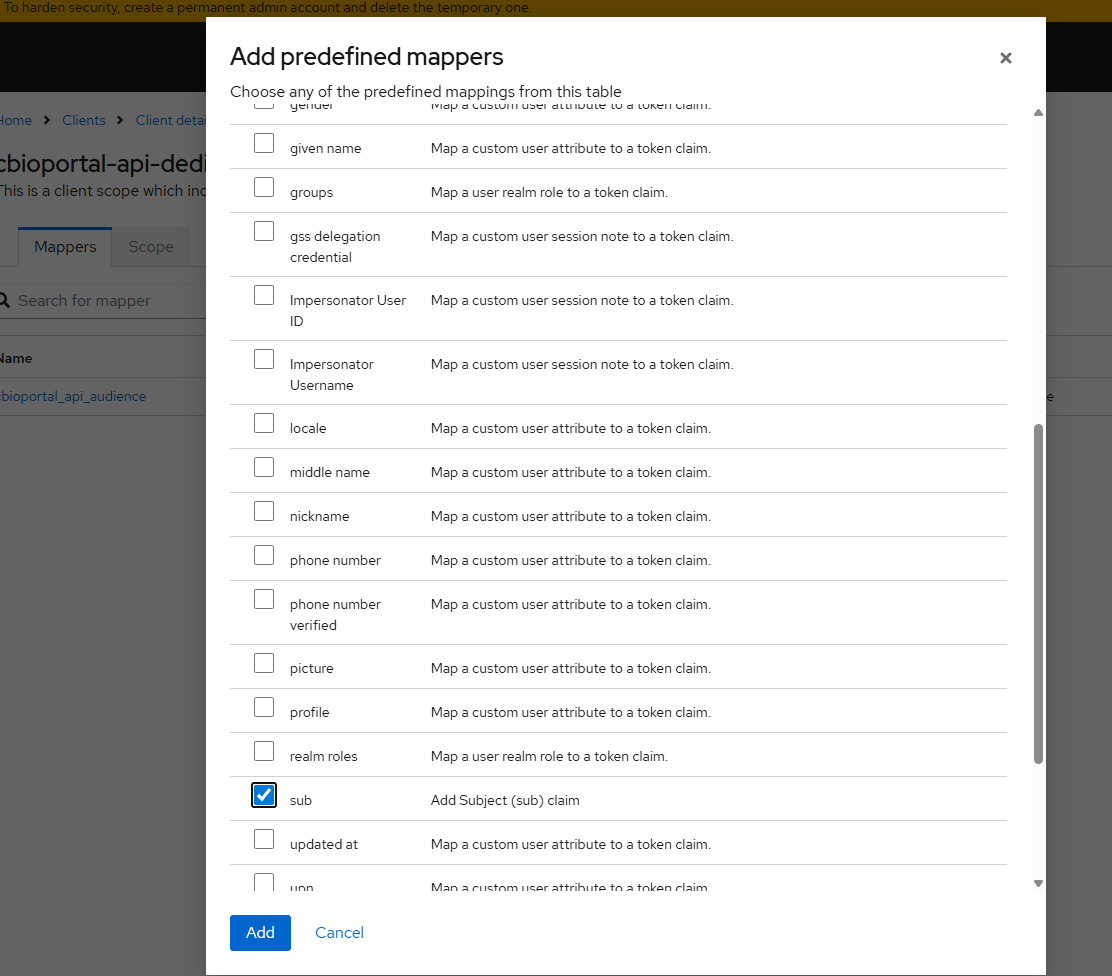This screenshot has width=1112, height=976.
Task: Open the bioportal_api_audience mapper link
Action: pos(73,396)
